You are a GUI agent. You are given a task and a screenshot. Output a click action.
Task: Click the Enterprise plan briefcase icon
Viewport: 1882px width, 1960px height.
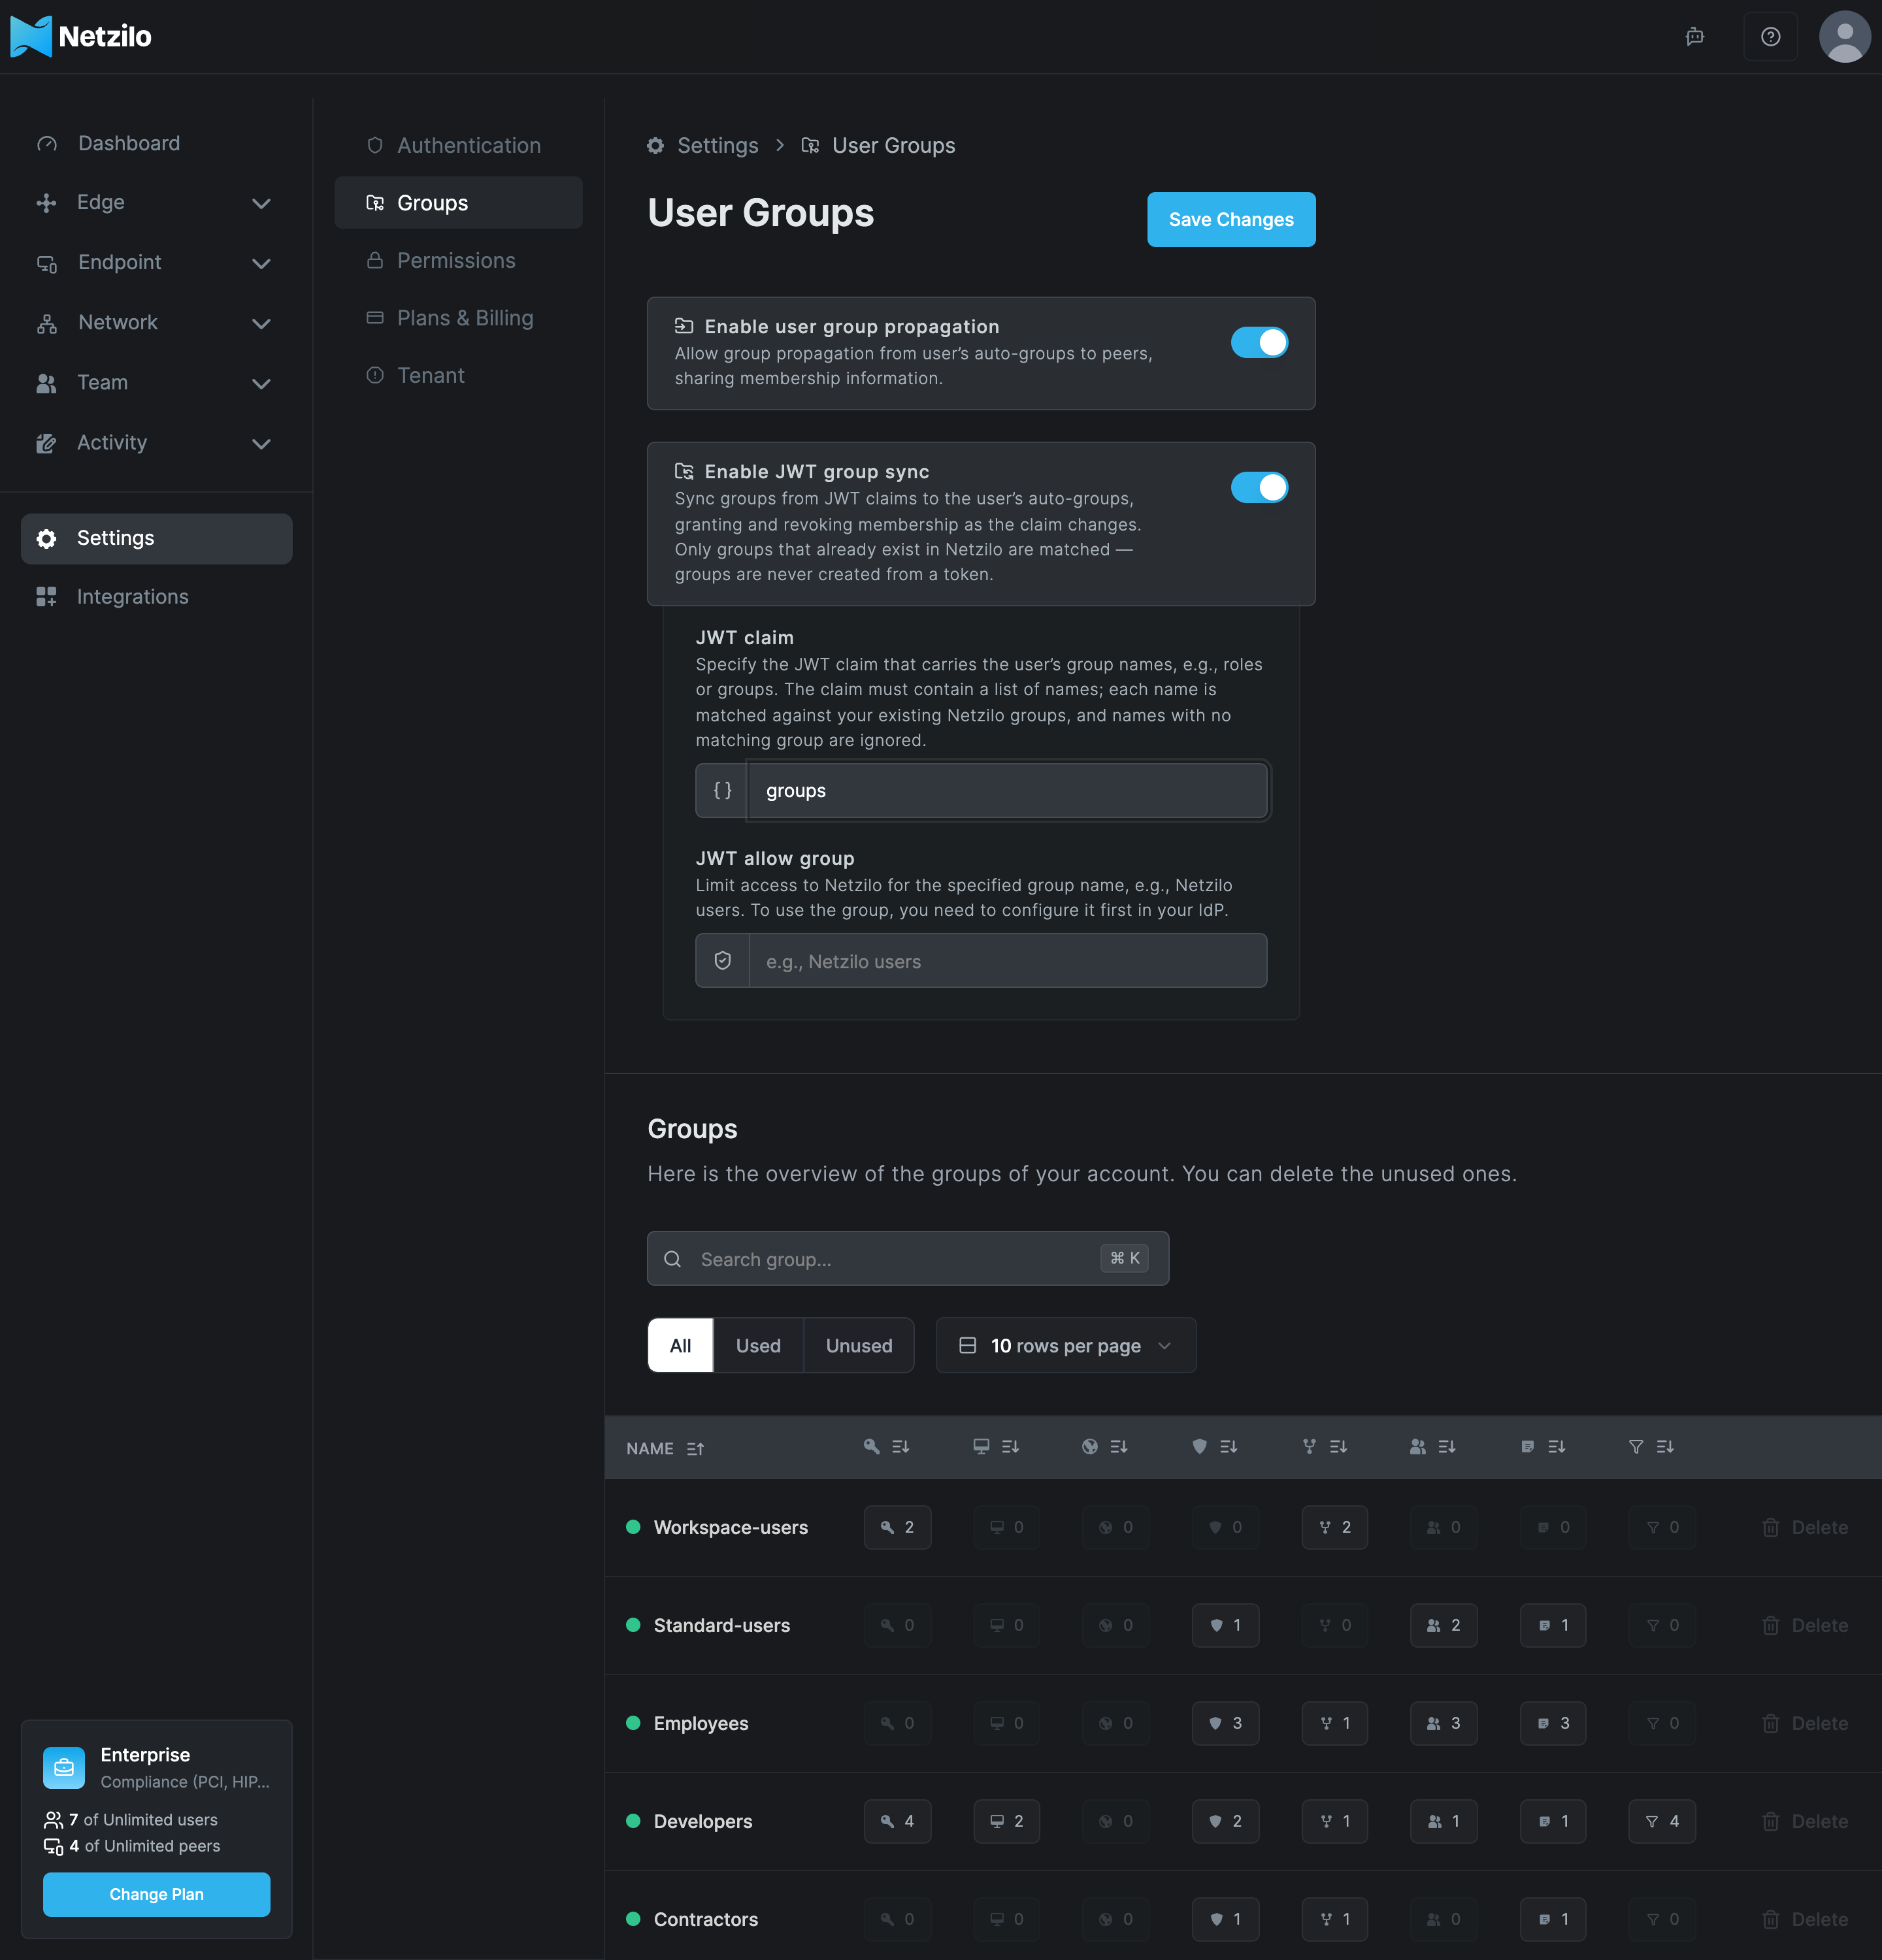(64, 1767)
